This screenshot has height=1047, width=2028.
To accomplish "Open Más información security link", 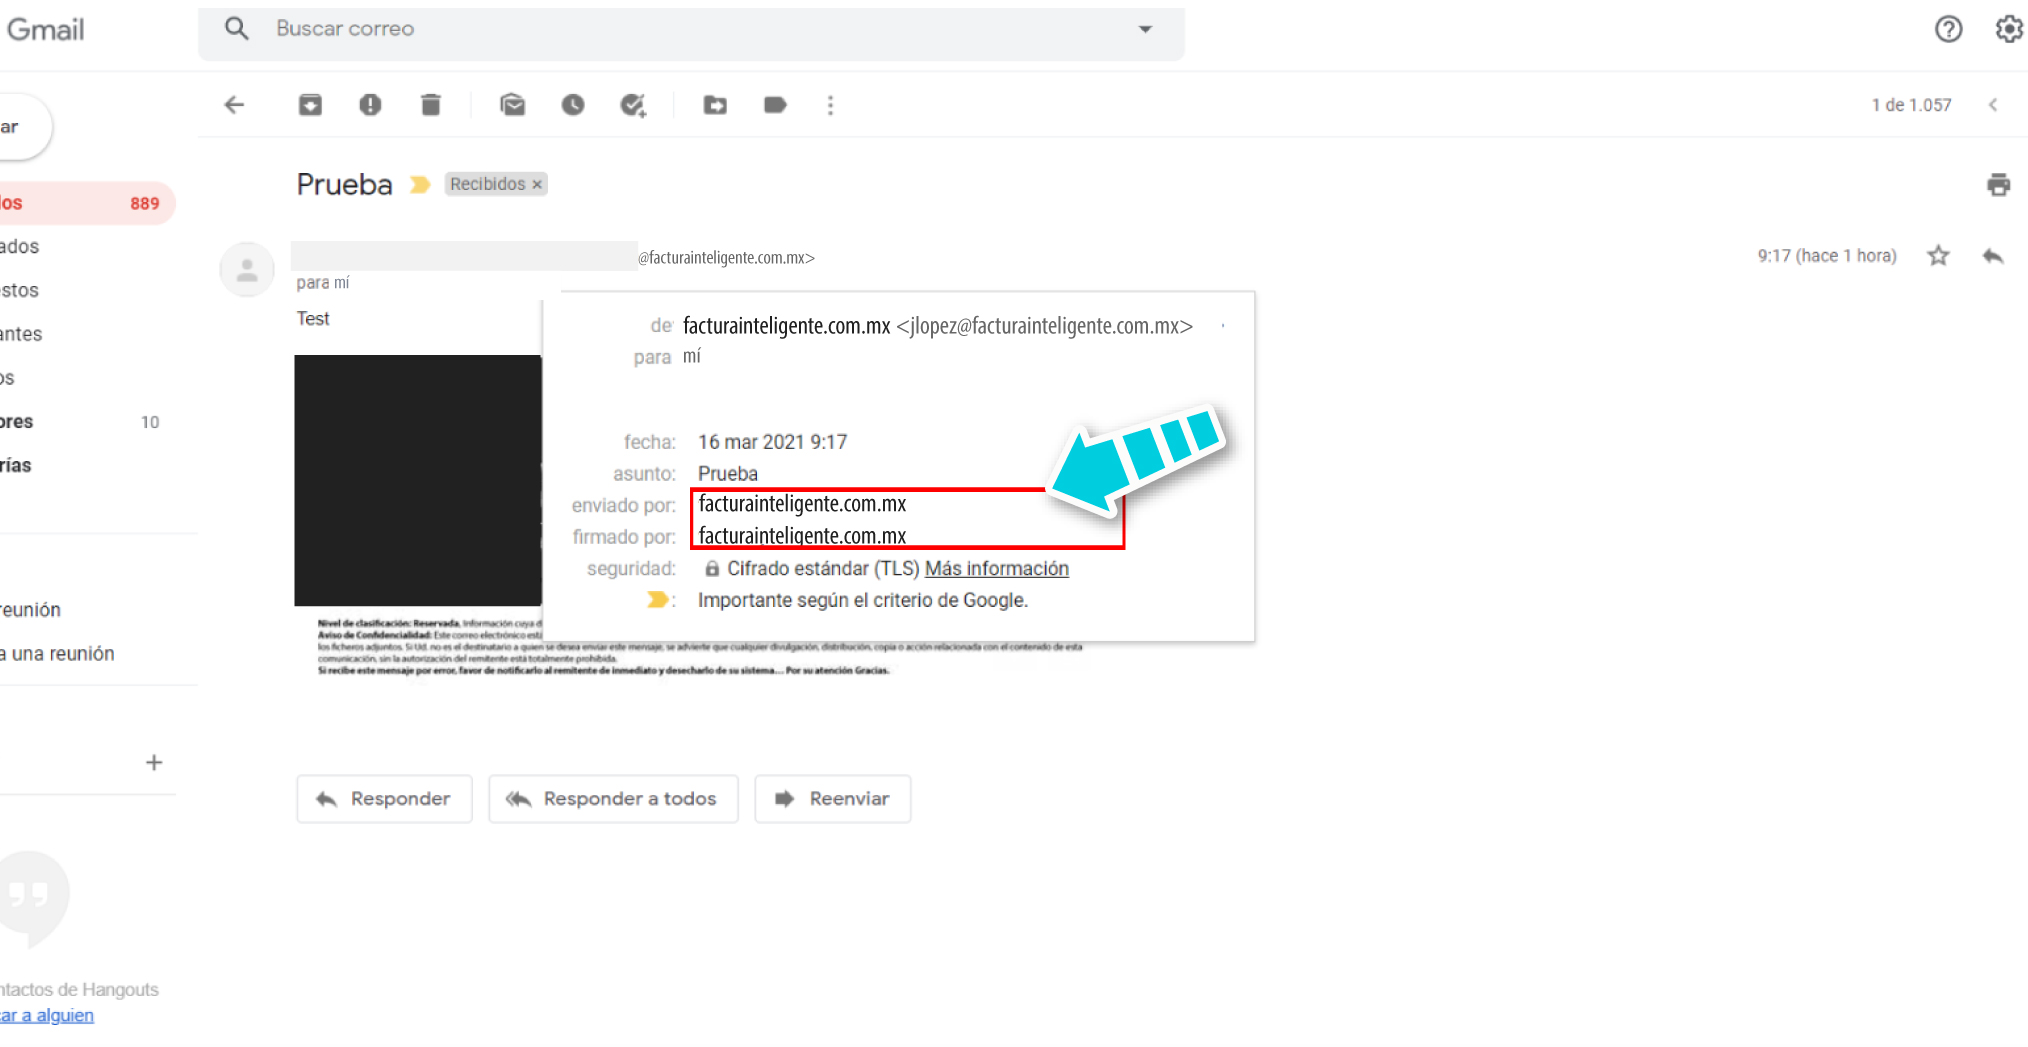I will pos(996,568).
